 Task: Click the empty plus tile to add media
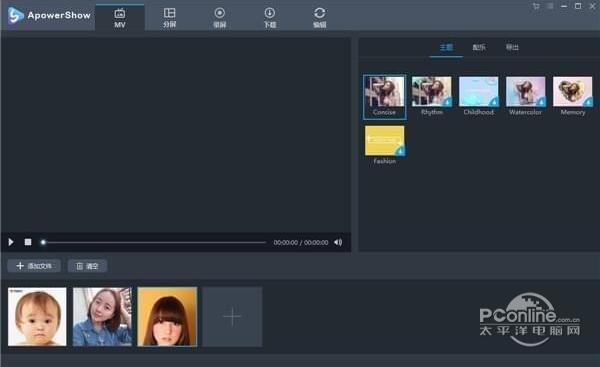click(x=232, y=317)
